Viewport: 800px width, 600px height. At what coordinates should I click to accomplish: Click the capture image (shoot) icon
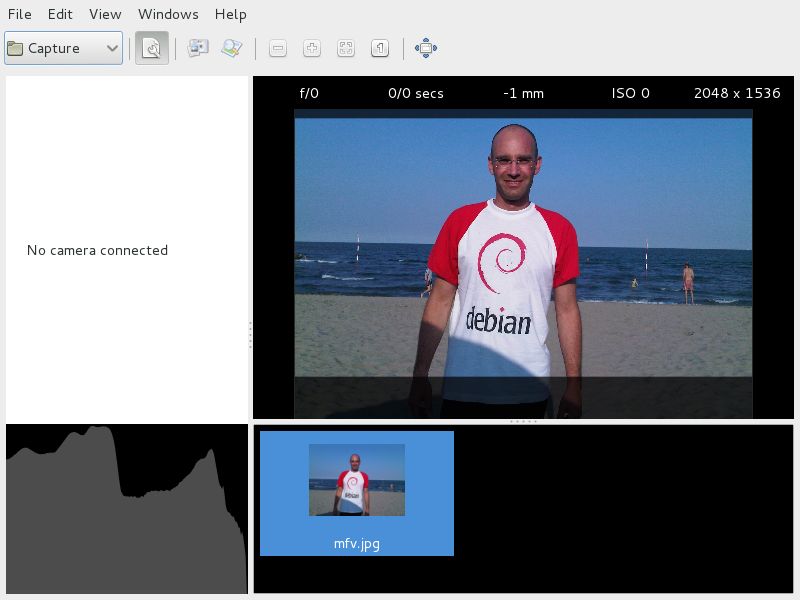coord(198,48)
